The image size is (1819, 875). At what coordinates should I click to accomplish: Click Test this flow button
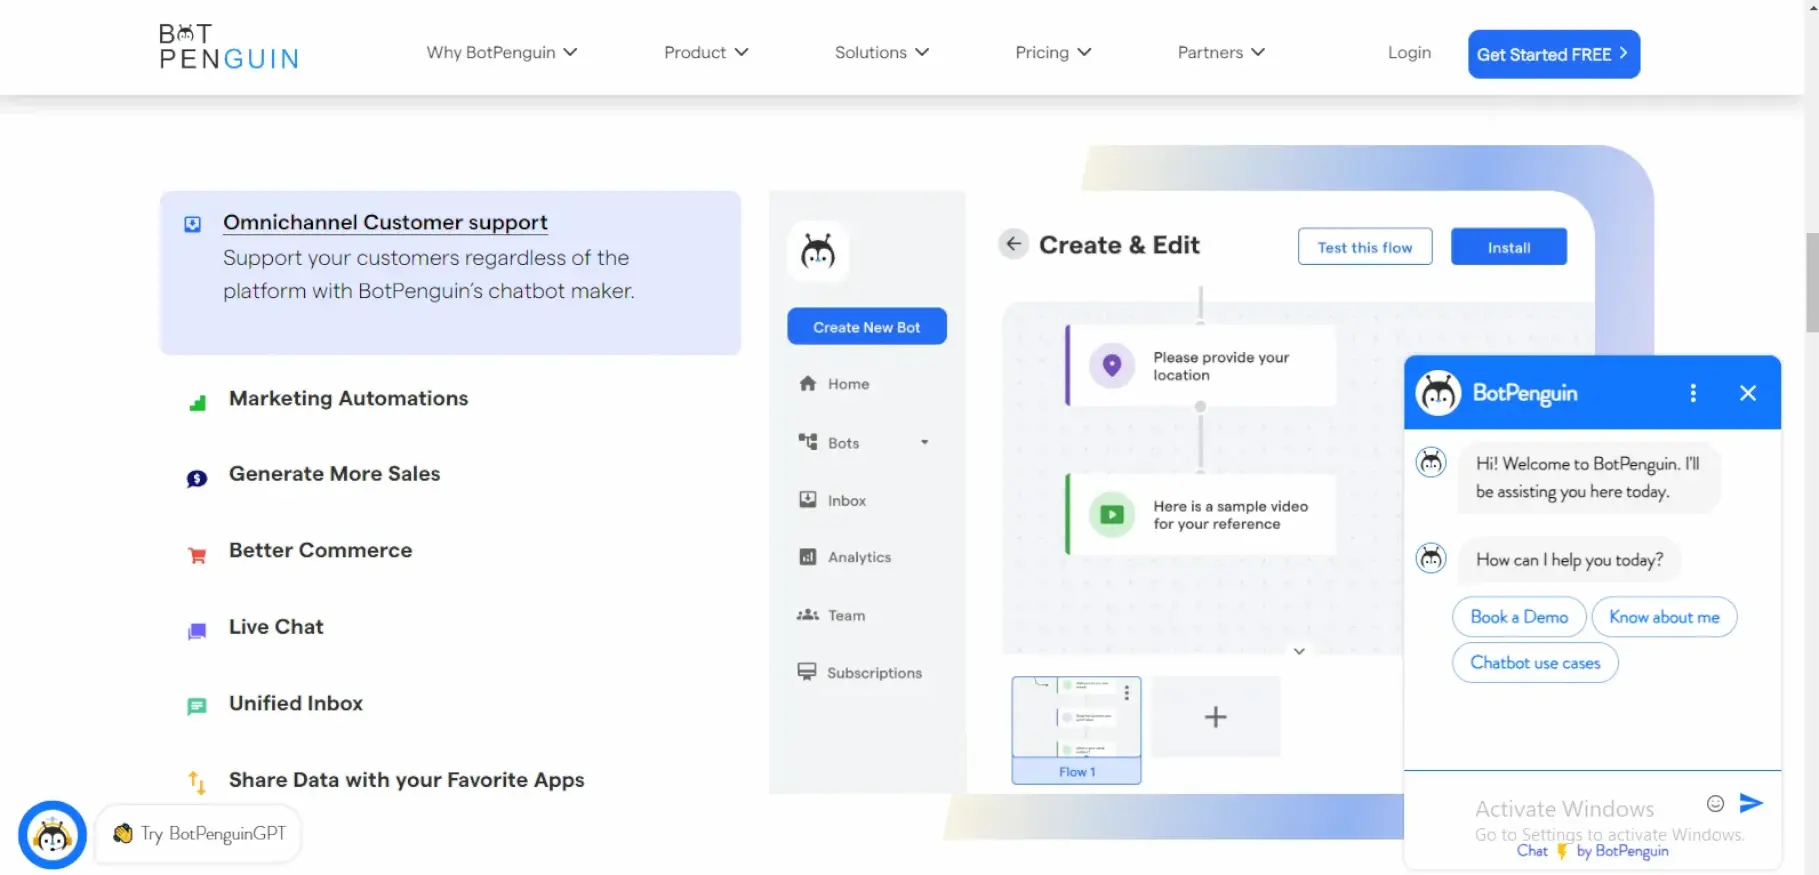pos(1365,247)
